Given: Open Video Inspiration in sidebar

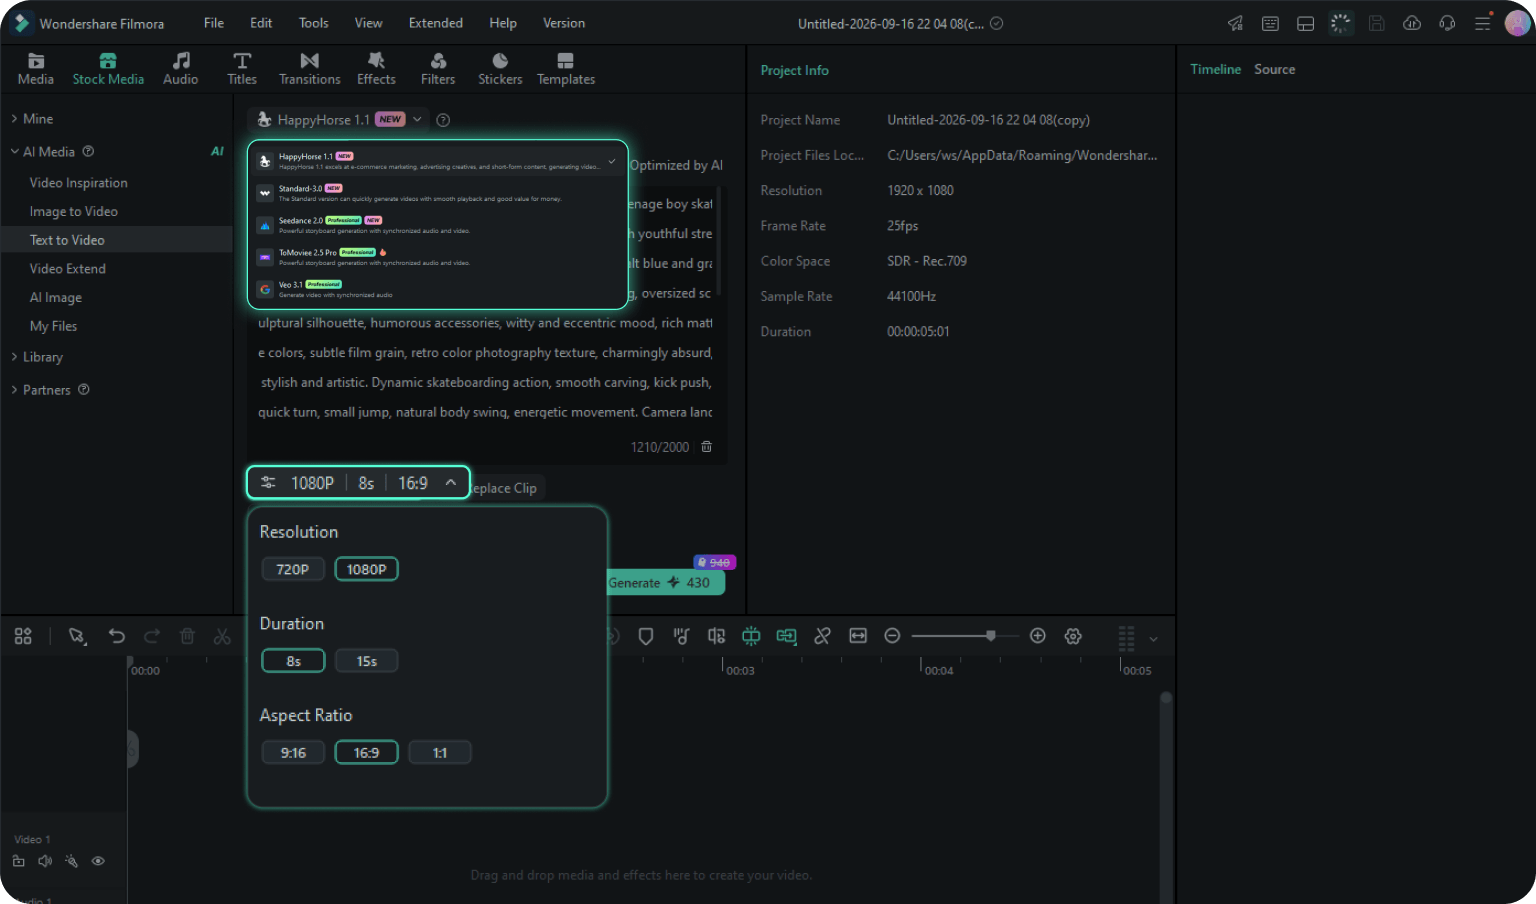Looking at the screenshot, I should 79,183.
